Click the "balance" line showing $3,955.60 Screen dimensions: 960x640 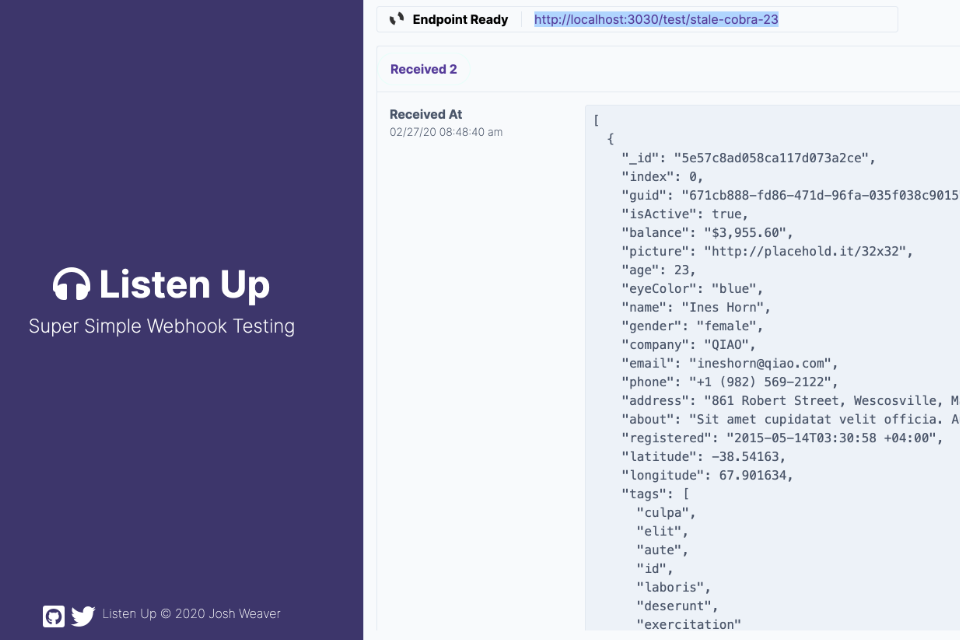(x=706, y=233)
